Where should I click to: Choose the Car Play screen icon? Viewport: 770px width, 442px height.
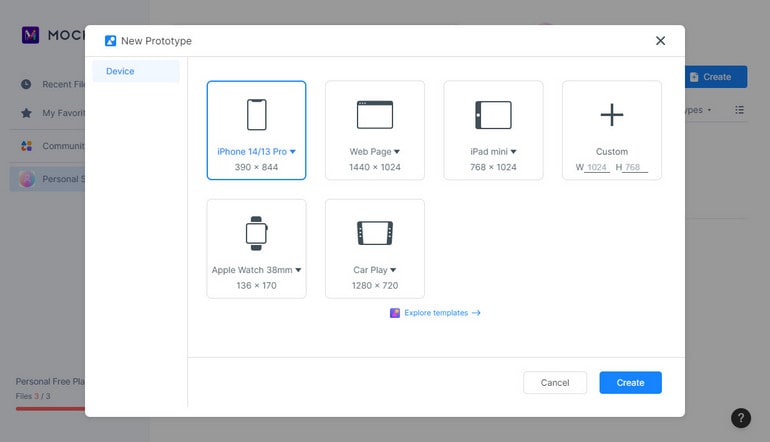pos(375,233)
